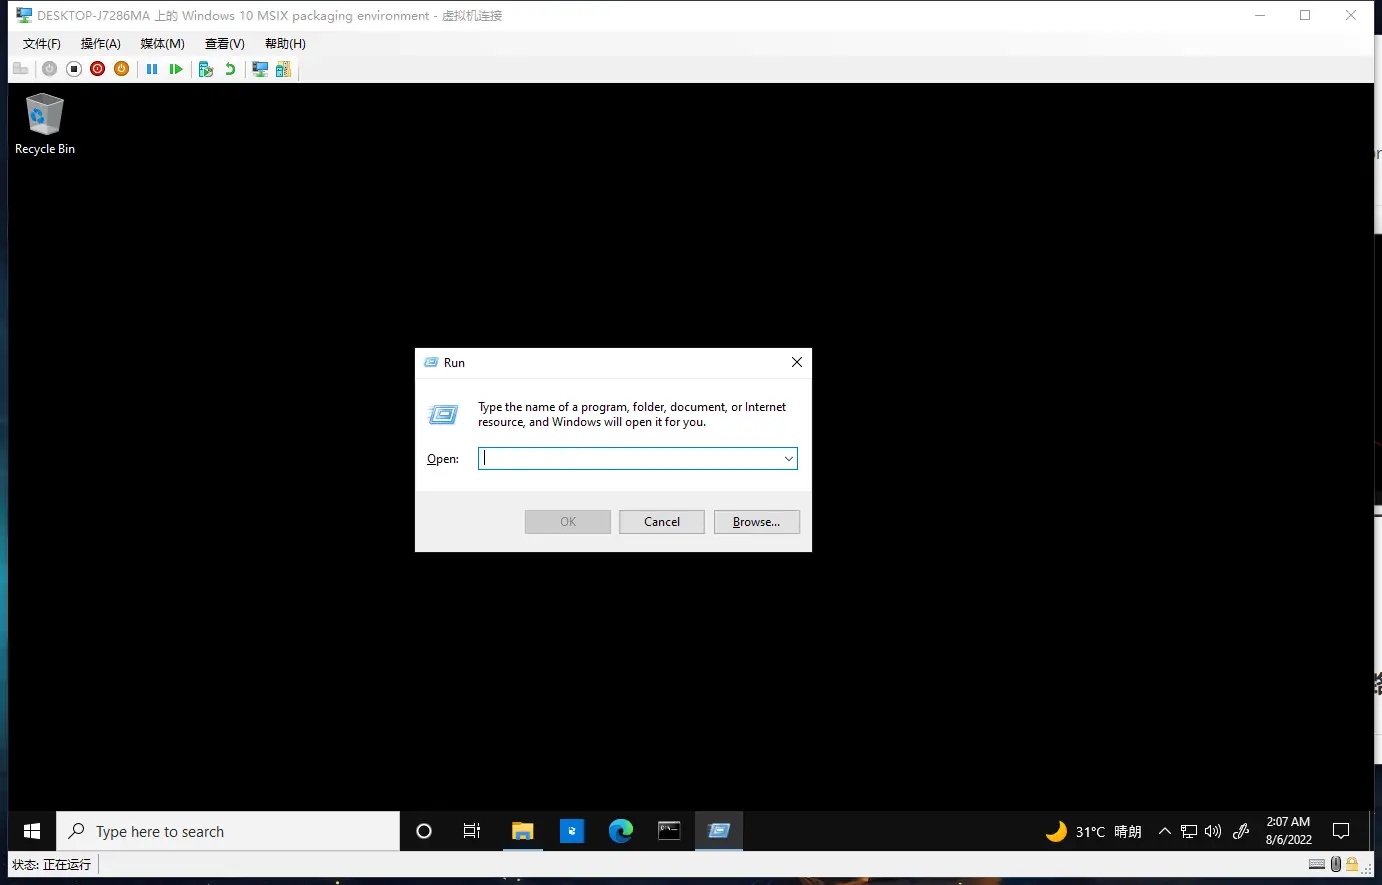
Task: Click the orange Save state VM icon
Action: (x=121, y=69)
